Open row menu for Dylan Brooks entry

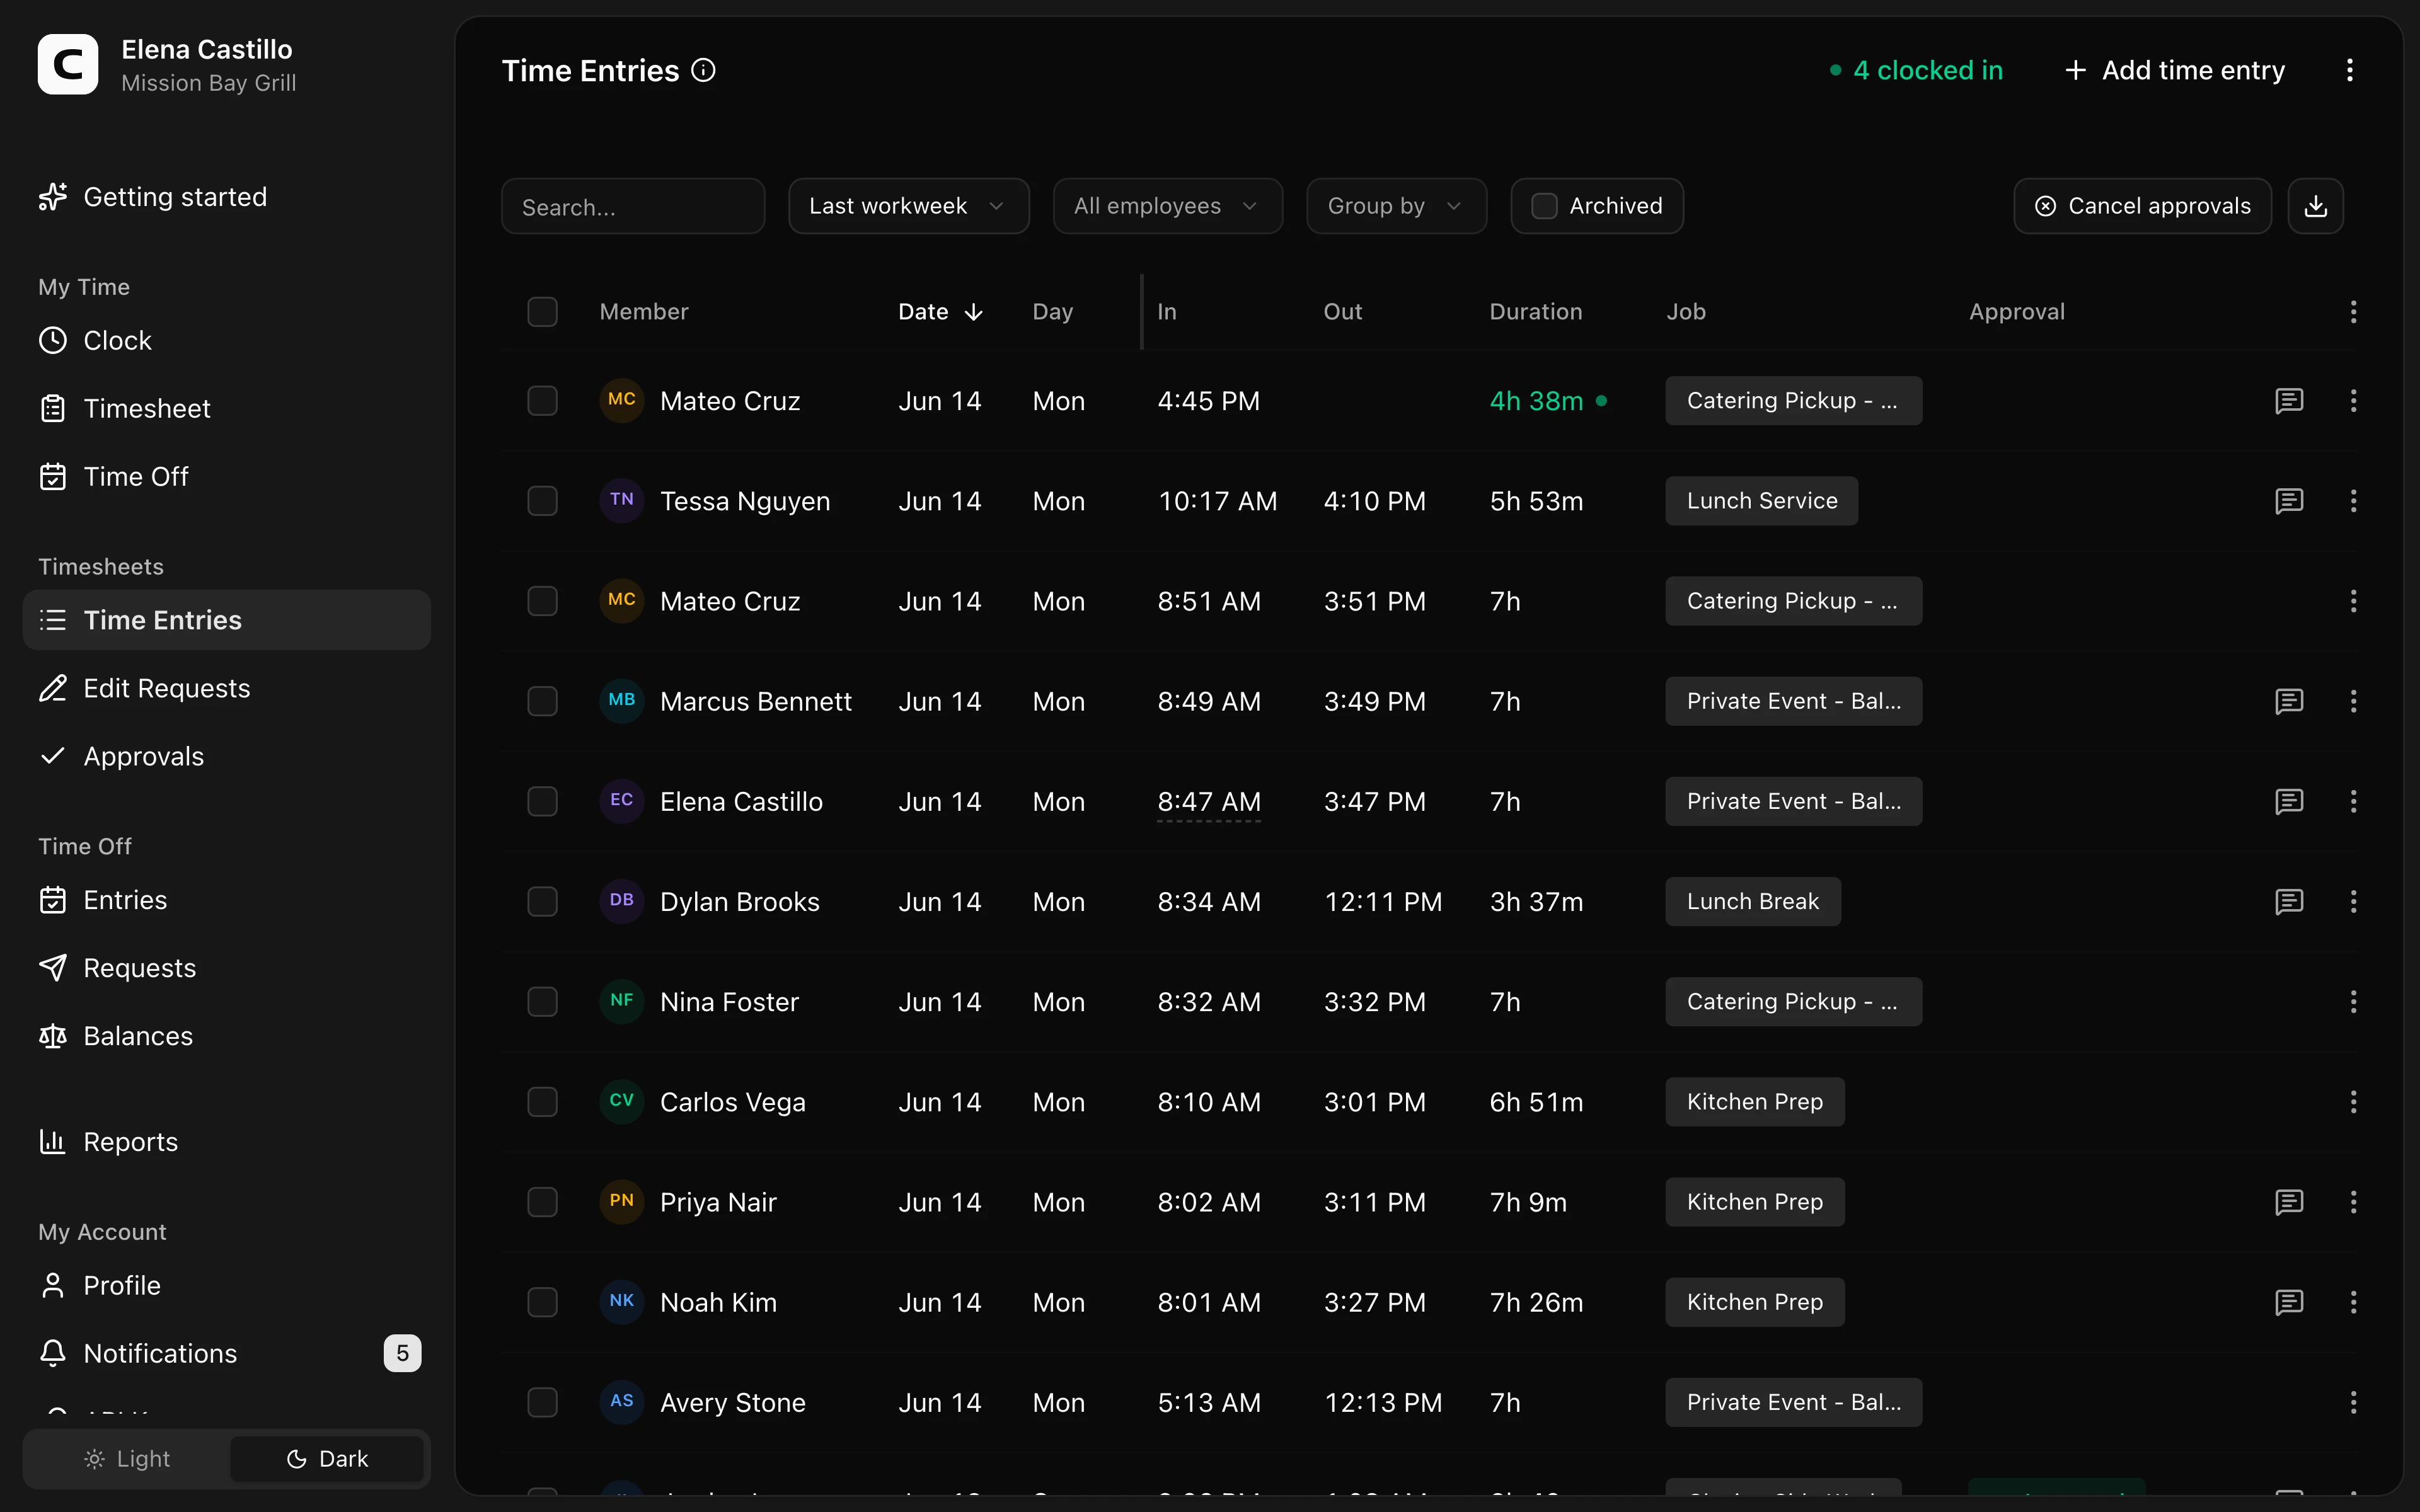(x=2353, y=902)
